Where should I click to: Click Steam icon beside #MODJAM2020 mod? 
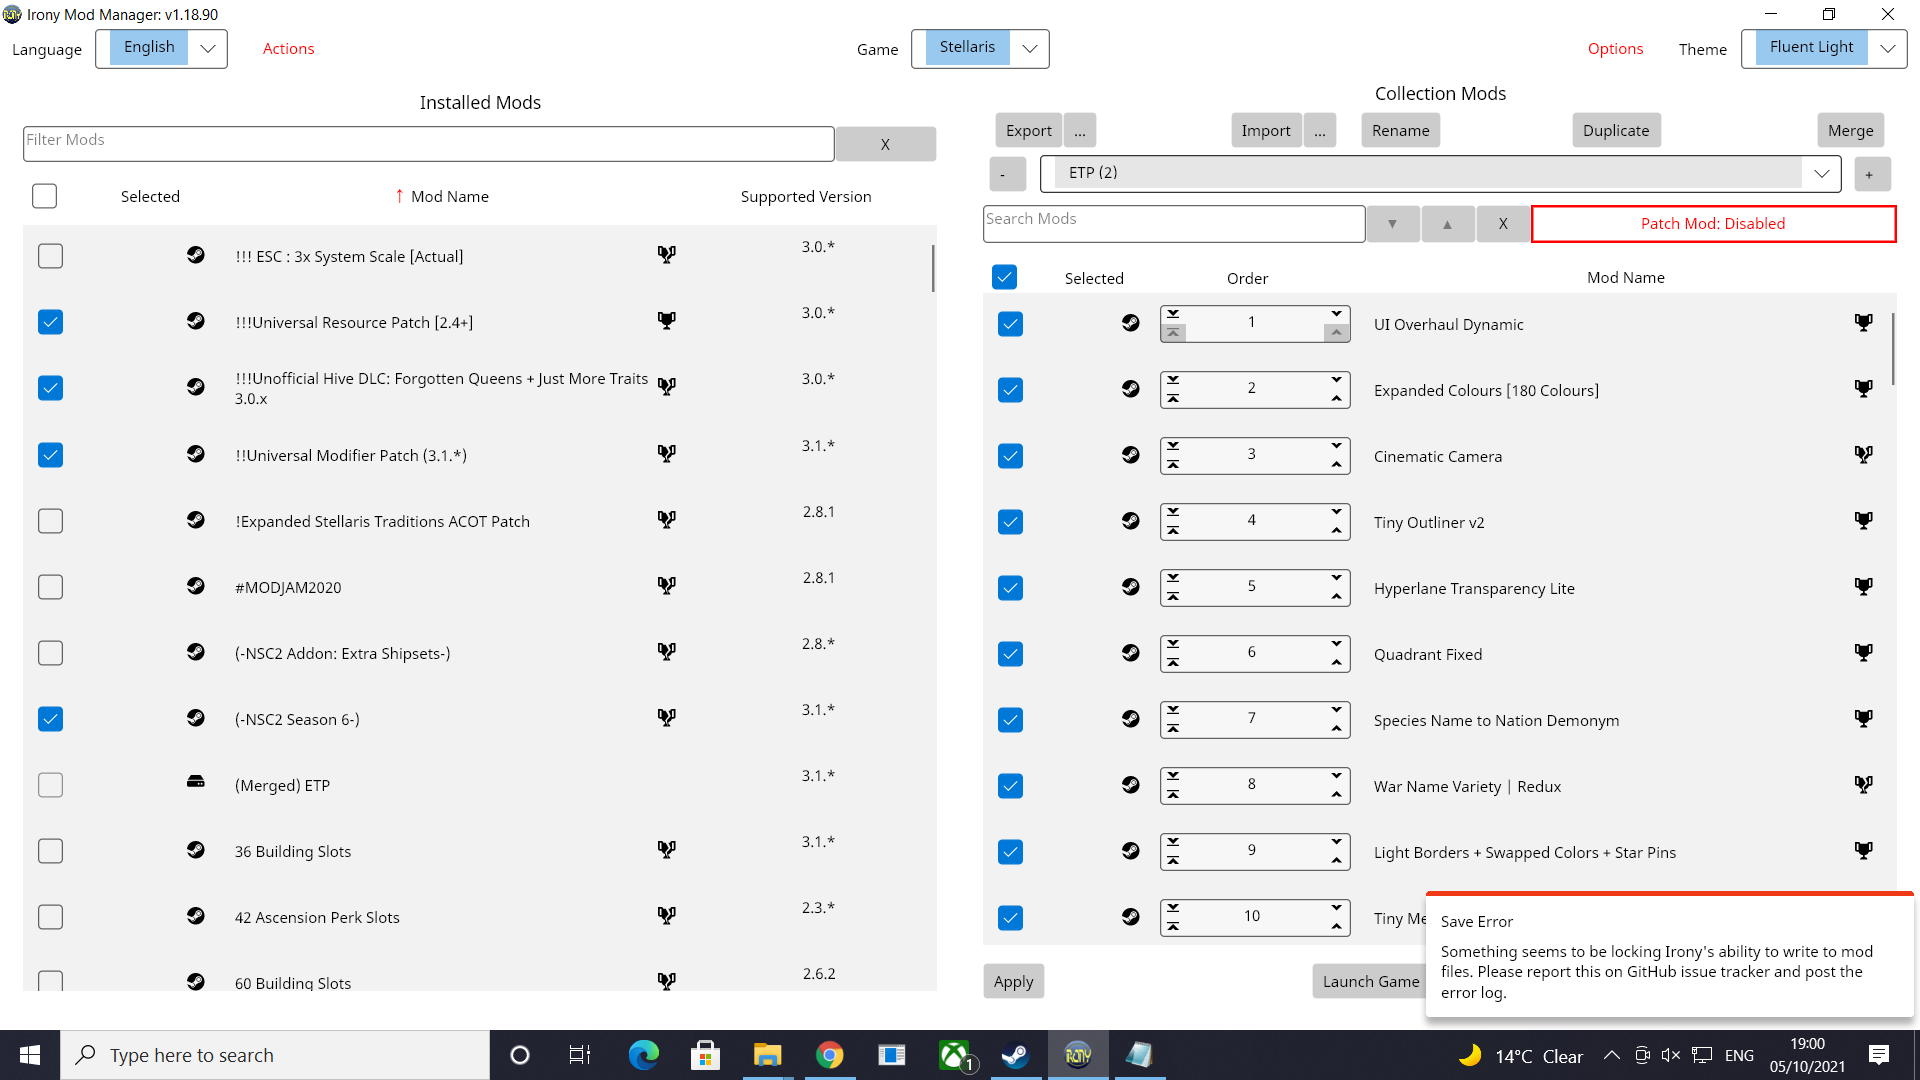tap(196, 586)
